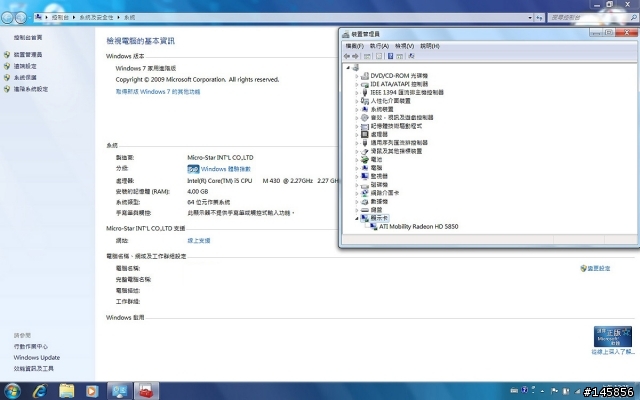The image size is (640, 400).
Task: Click 系統及安全性 in the address breadcrumb
Action: pyautogui.click(x=96, y=18)
